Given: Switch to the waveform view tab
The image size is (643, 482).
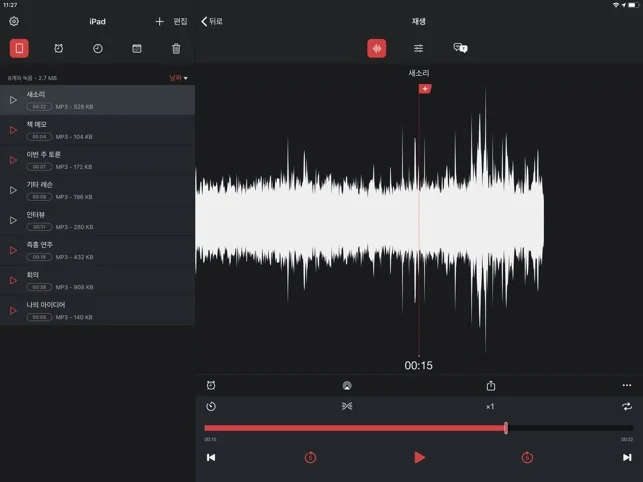Looking at the screenshot, I should tap(376, 48).
